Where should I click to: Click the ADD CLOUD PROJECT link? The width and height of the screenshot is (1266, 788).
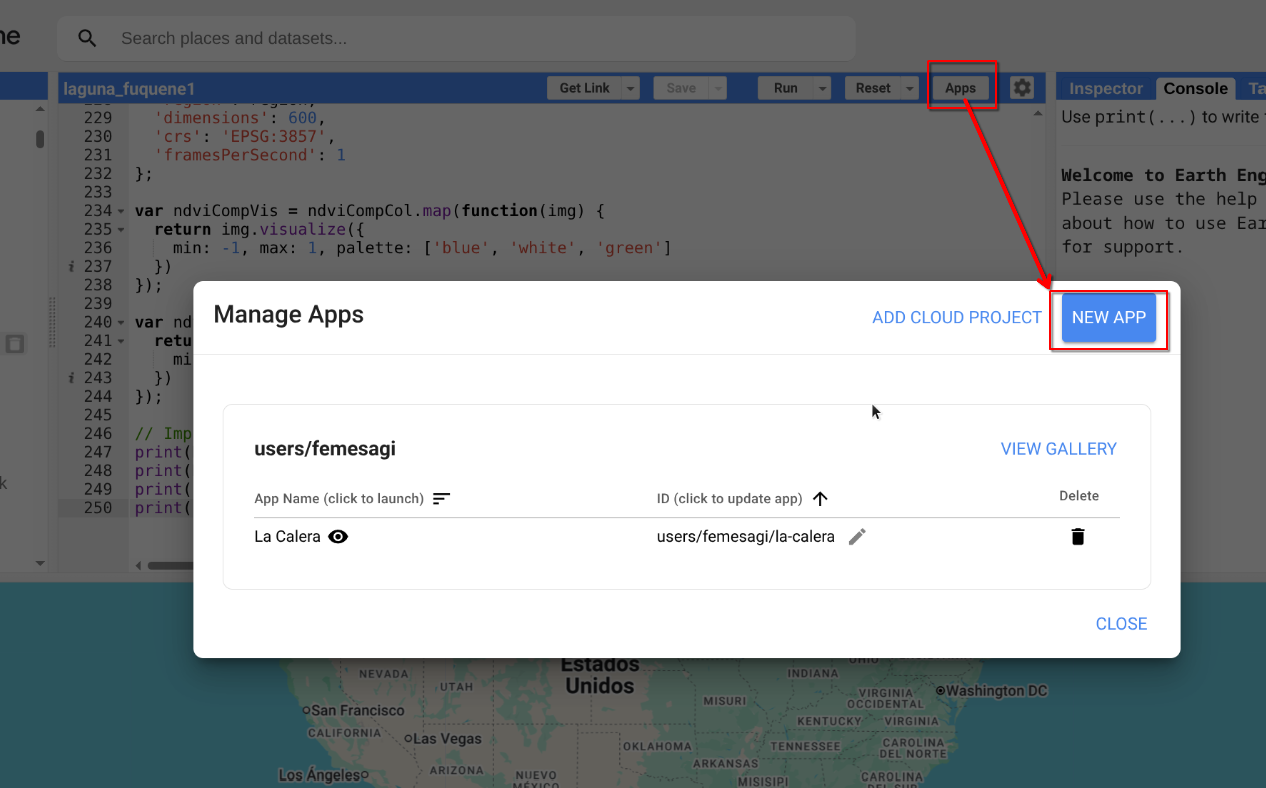pyautogui.click(x=956, y=317)
